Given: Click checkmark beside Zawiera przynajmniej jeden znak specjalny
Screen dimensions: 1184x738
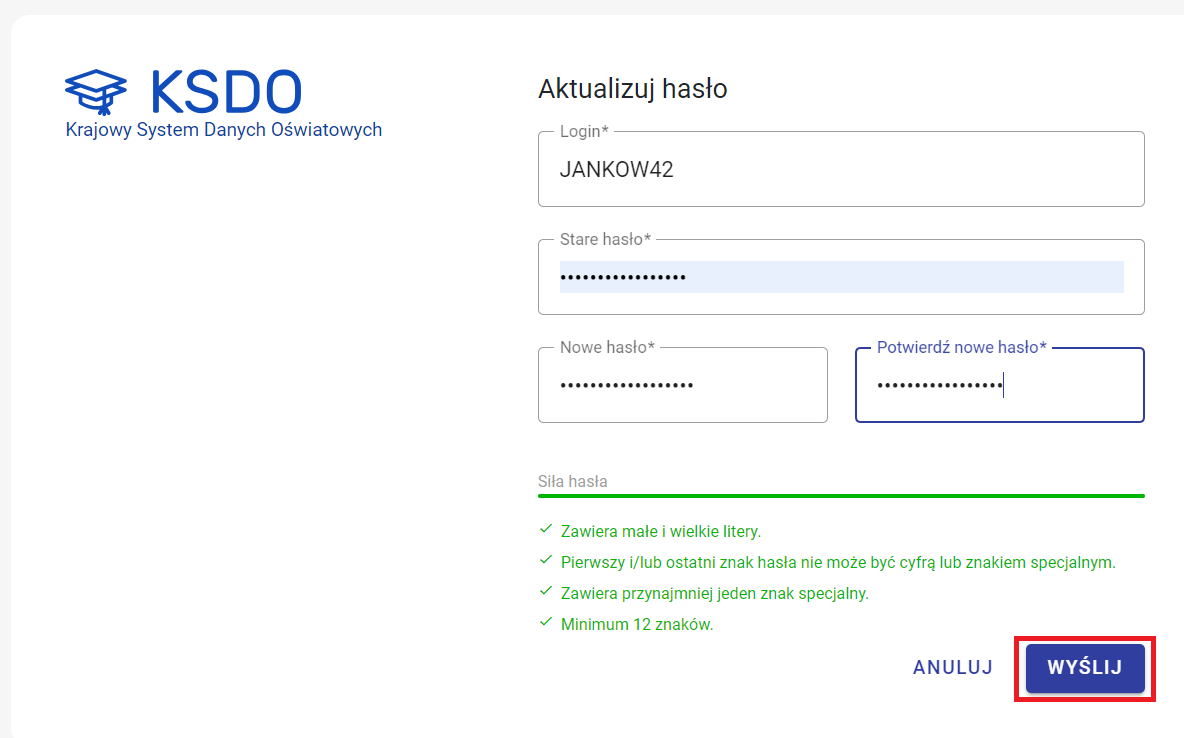Looking at the screenshot, I should (x=546, y=591).
